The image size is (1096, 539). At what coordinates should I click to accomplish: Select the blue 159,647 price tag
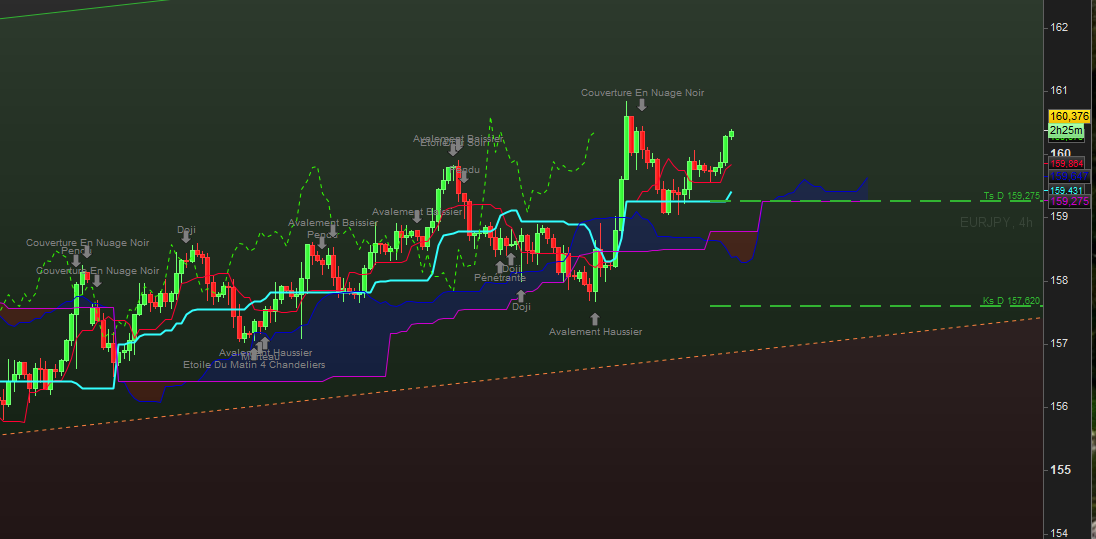[x=1067, y=176]
